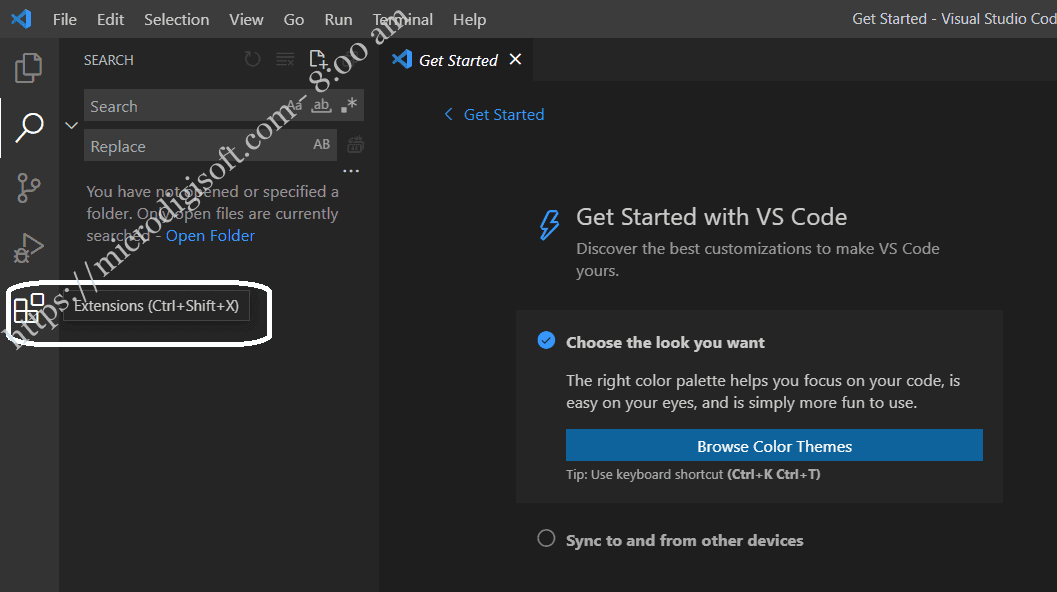Viewport: 1057px width, 592px height.
Task: Click inside the Search input field
Action: point(185,106)
